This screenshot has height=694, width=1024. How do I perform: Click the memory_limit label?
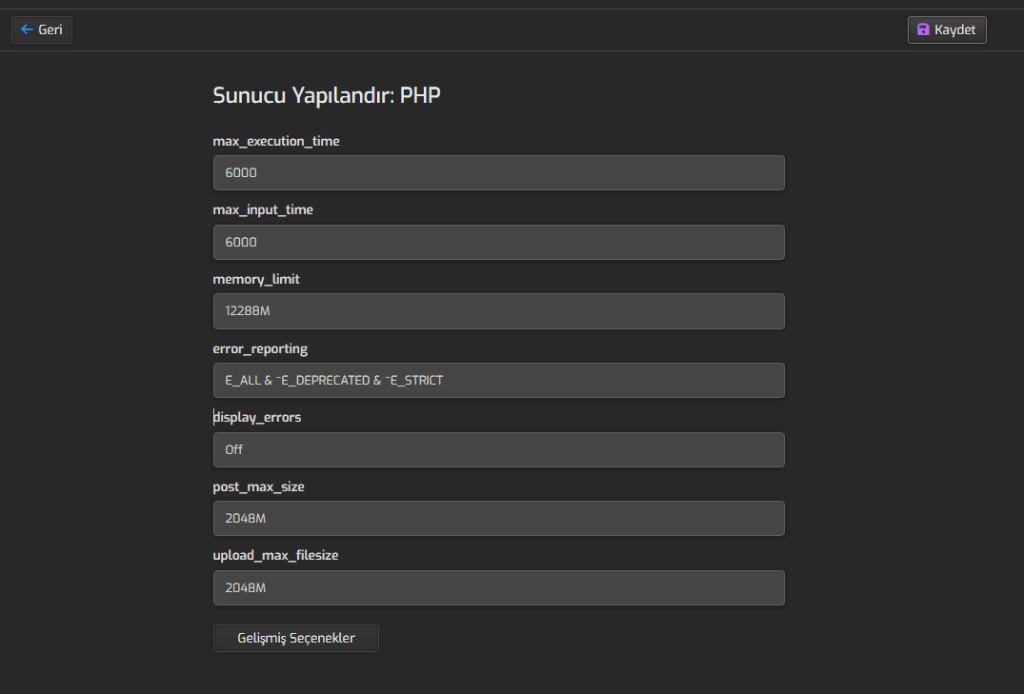256,279
